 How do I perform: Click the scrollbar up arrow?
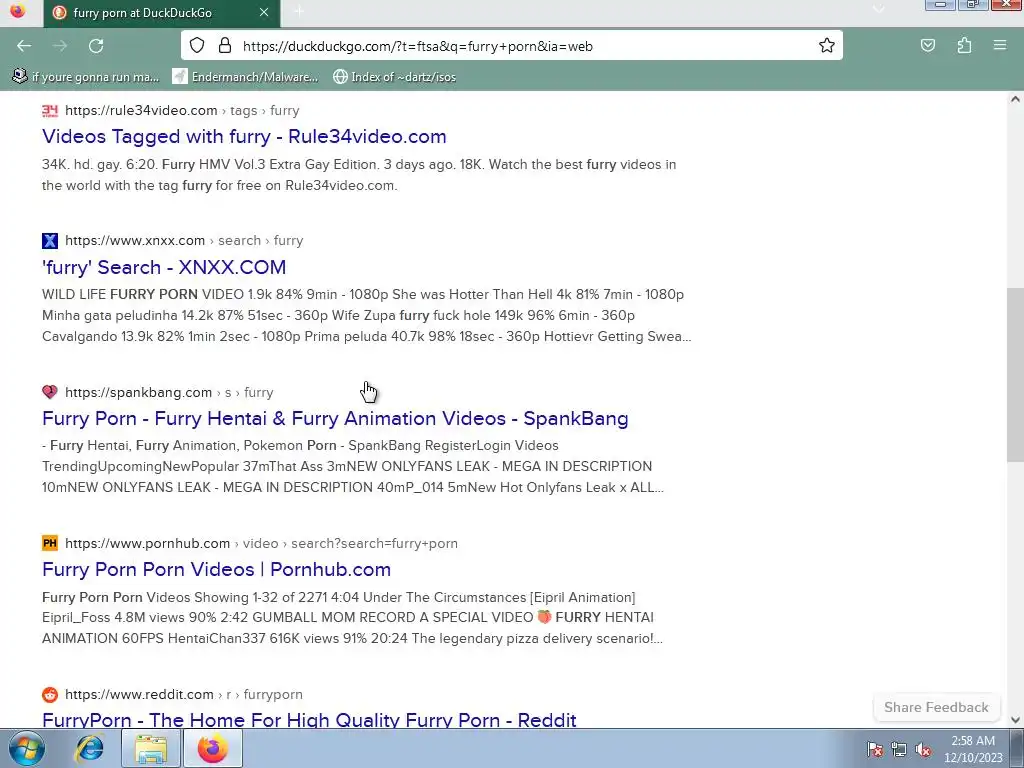(x=1015, y=99)
